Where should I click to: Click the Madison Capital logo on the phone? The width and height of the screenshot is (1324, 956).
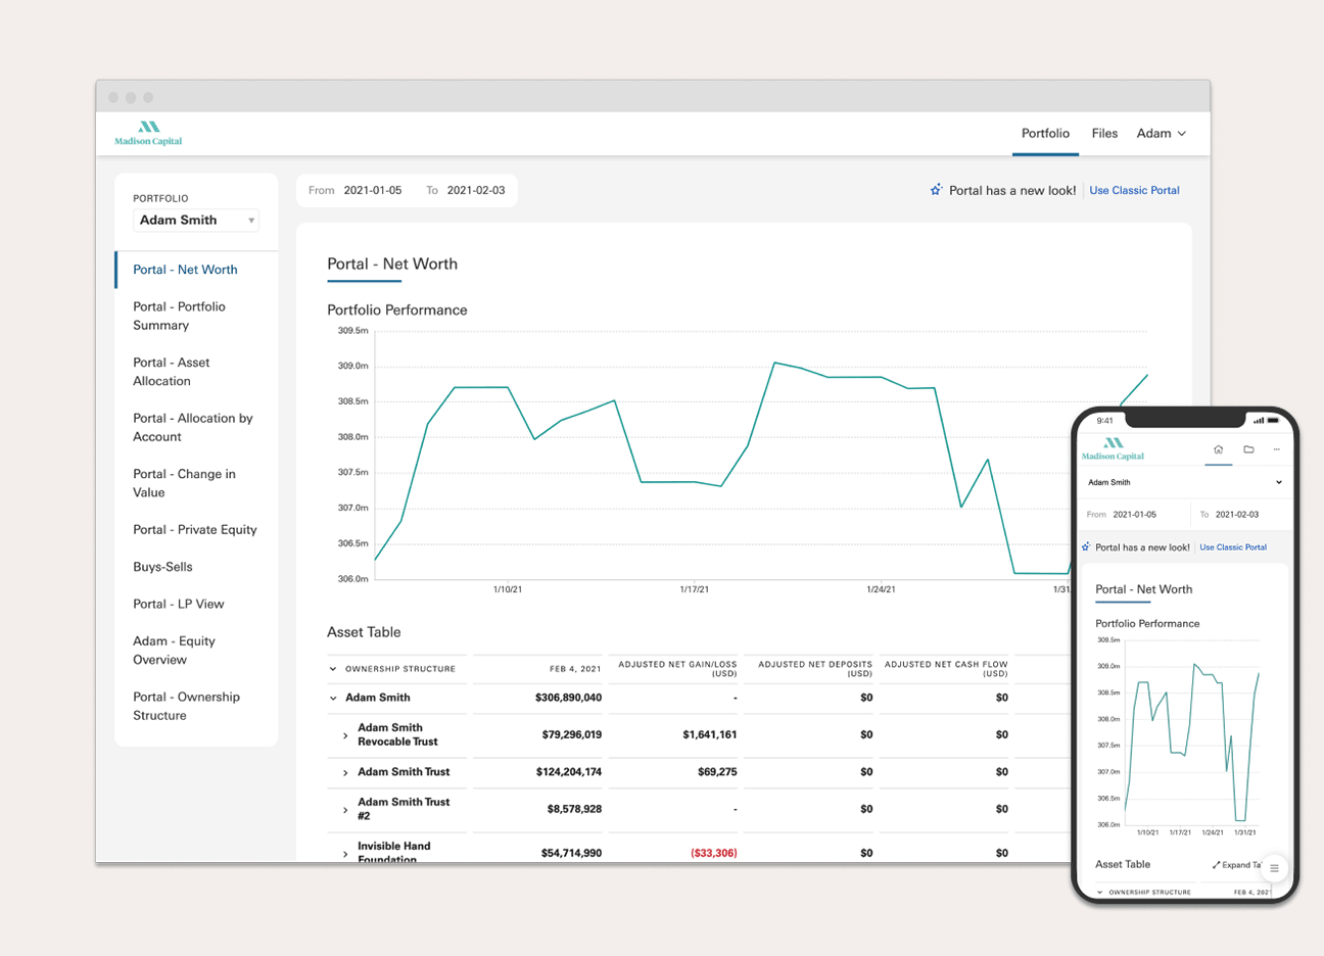pyautogui.click(x=1112, y=449)
